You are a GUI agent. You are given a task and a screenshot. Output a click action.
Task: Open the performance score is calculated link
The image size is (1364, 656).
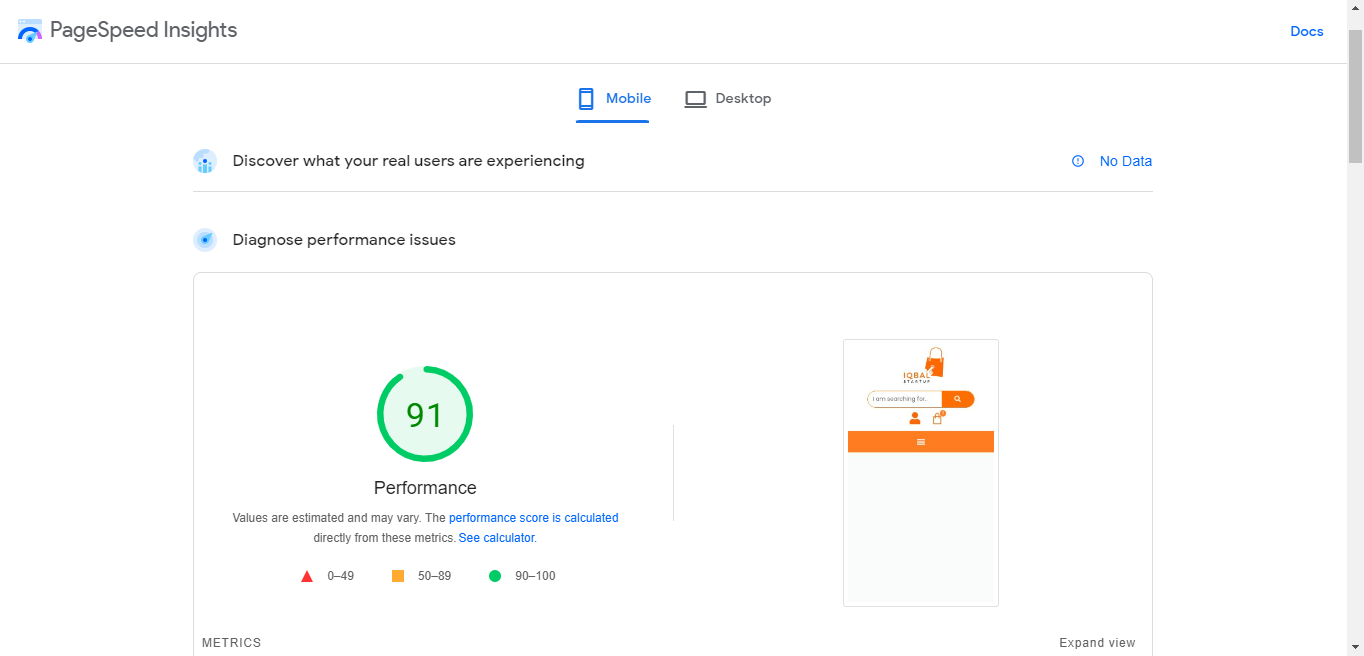click(533, 517)
